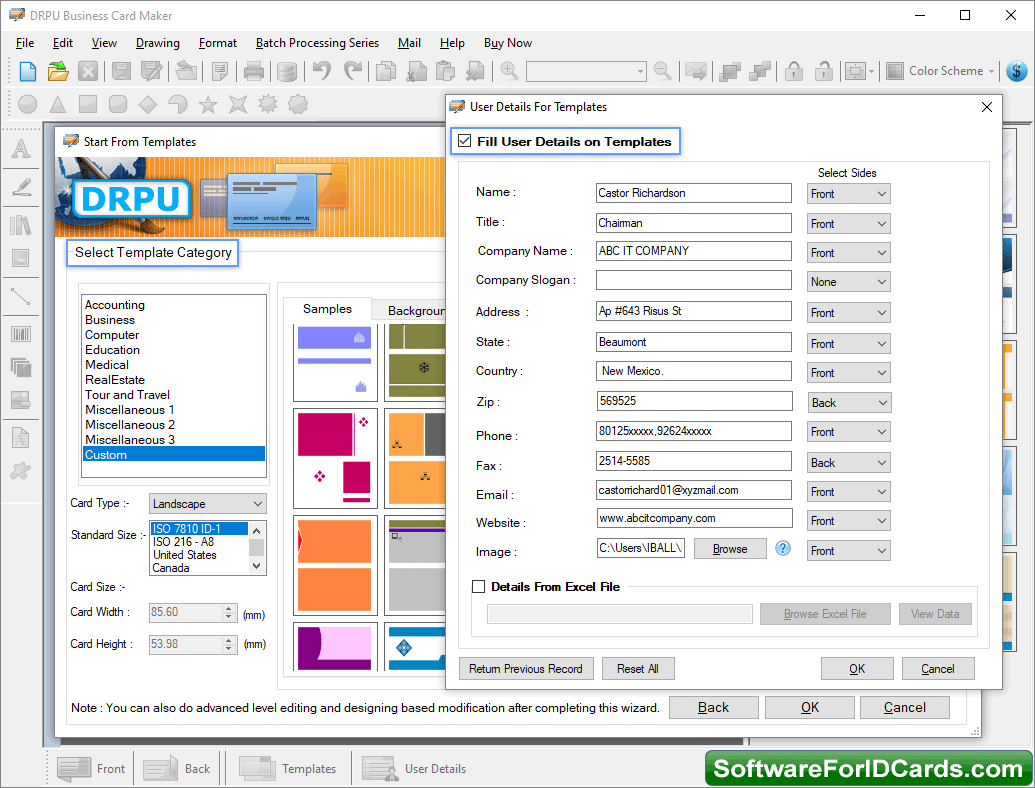Image resolution: width=1035 pixels, height=788 pixels.
Task: Click the New document toolbar icon
Action: (28, 71)
